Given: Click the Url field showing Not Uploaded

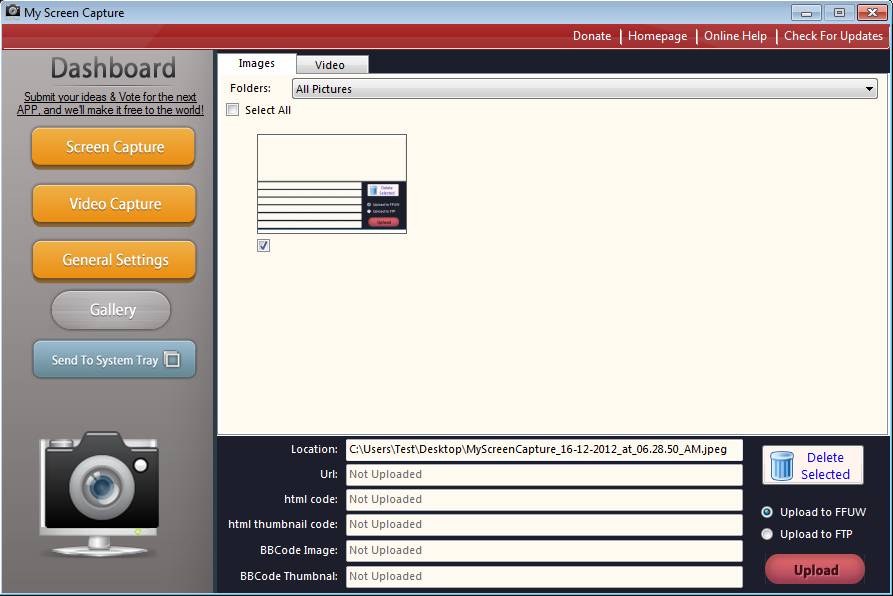Looking at the screenshot, I should (x=544, y=474).
